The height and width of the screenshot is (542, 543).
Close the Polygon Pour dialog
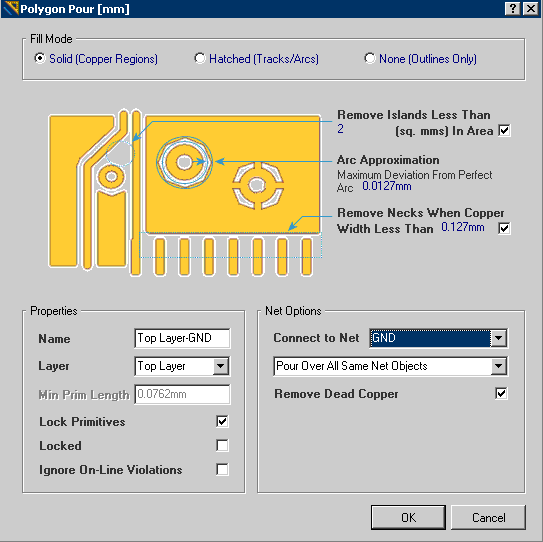[x=531, y=8]
